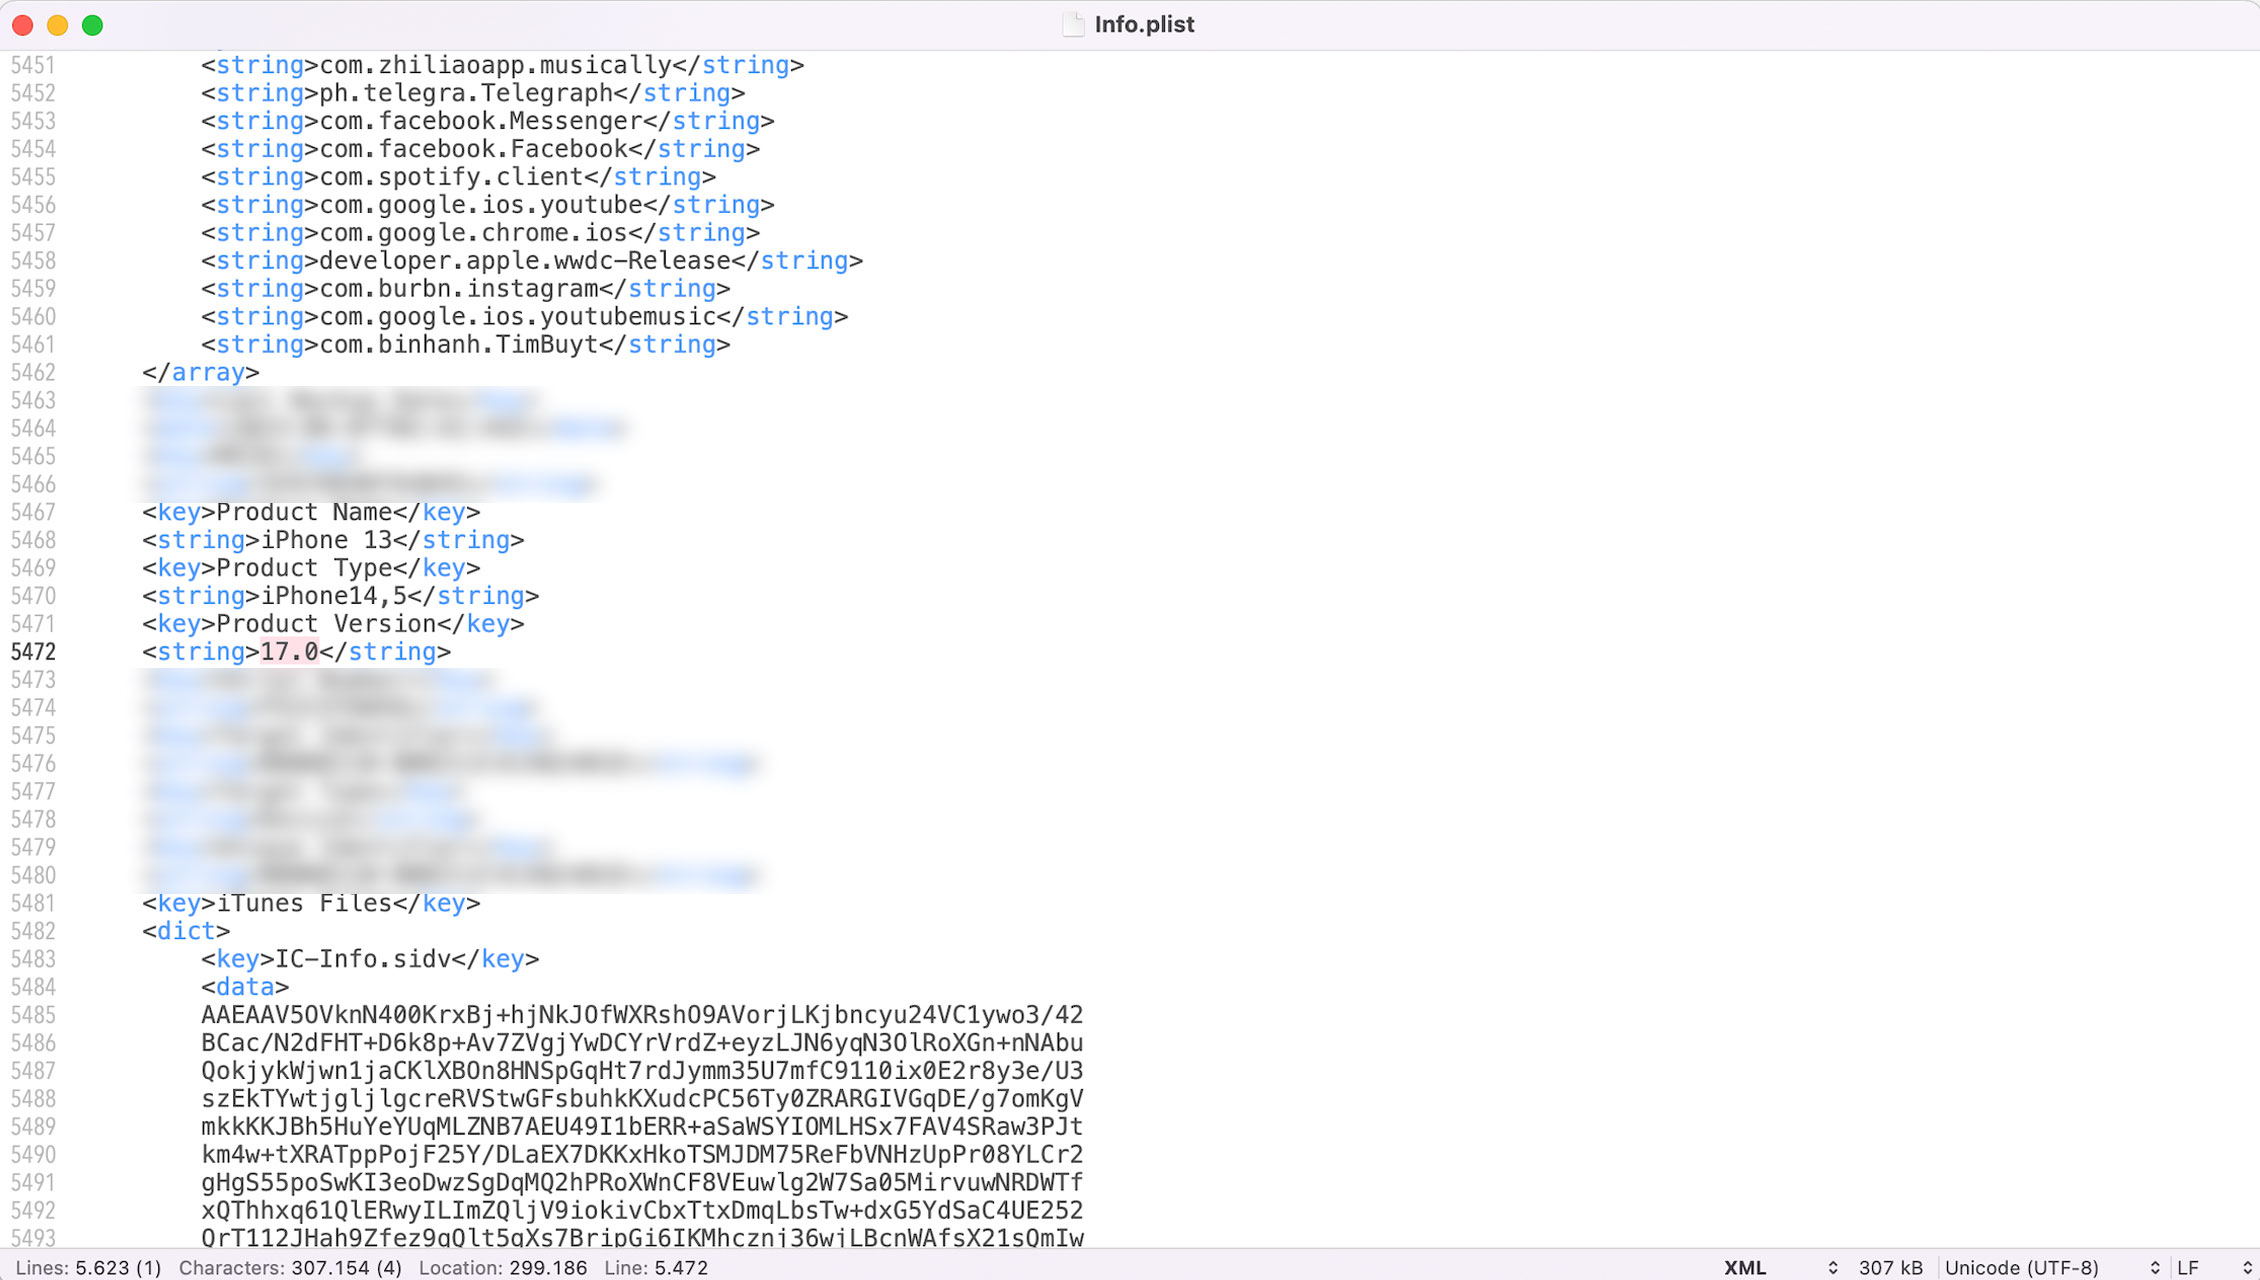Viewport: 2260px width, 1280px height.
Task: Click the green zoom window button
Action: [x=92, y=25]
